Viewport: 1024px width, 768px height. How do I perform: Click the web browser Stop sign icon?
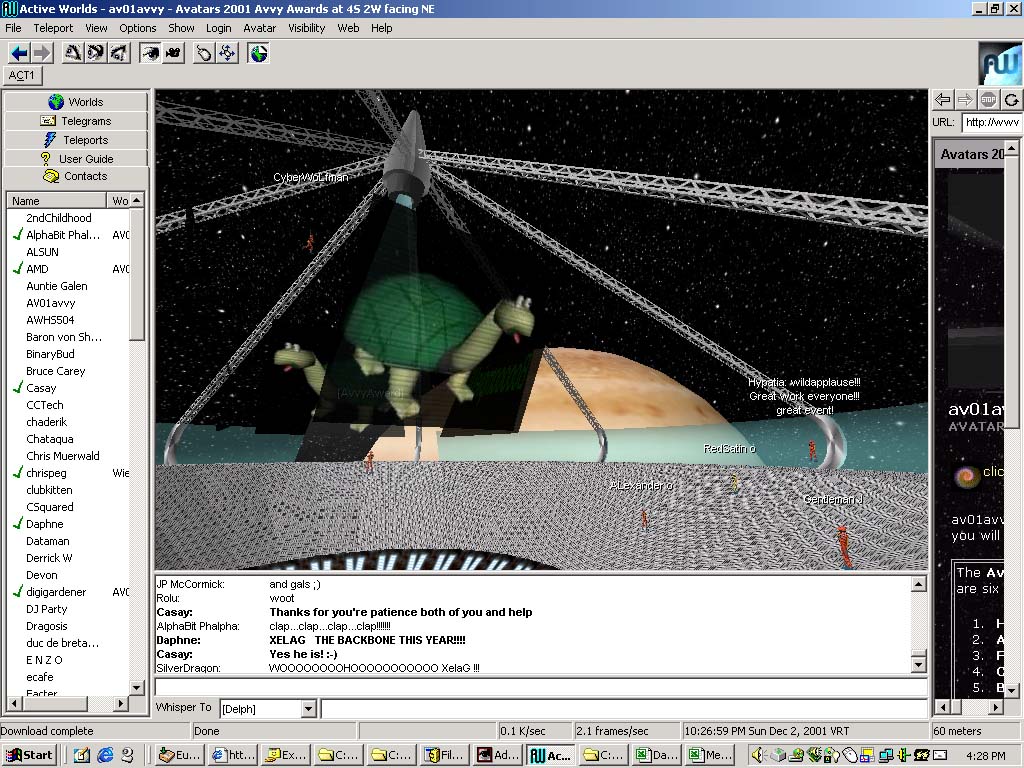click(x=988, y=99)
